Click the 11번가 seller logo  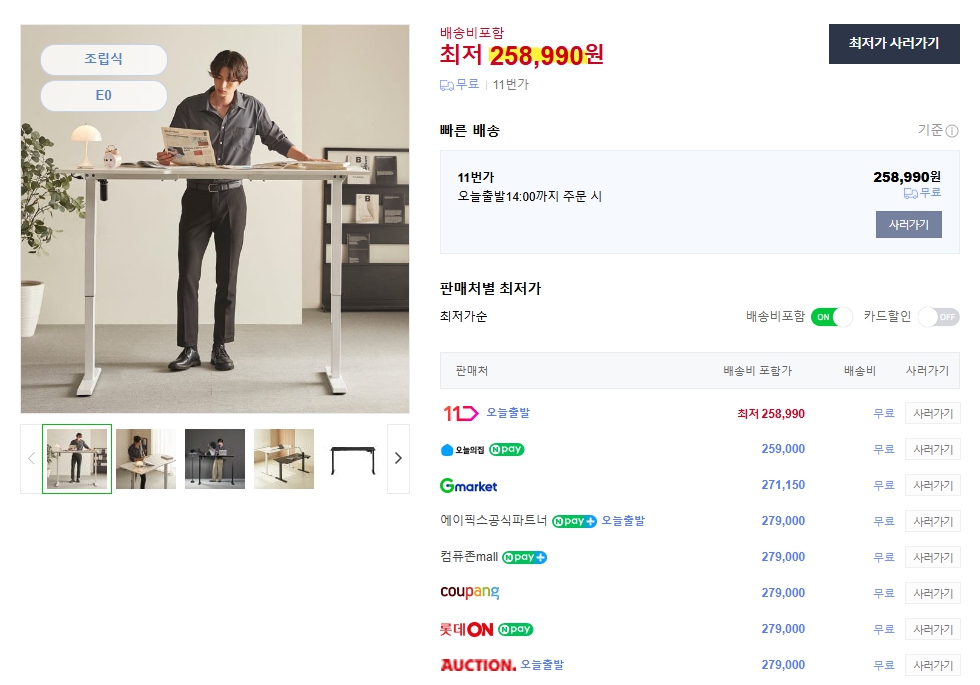pyautogui.click(x=461, y=413)
